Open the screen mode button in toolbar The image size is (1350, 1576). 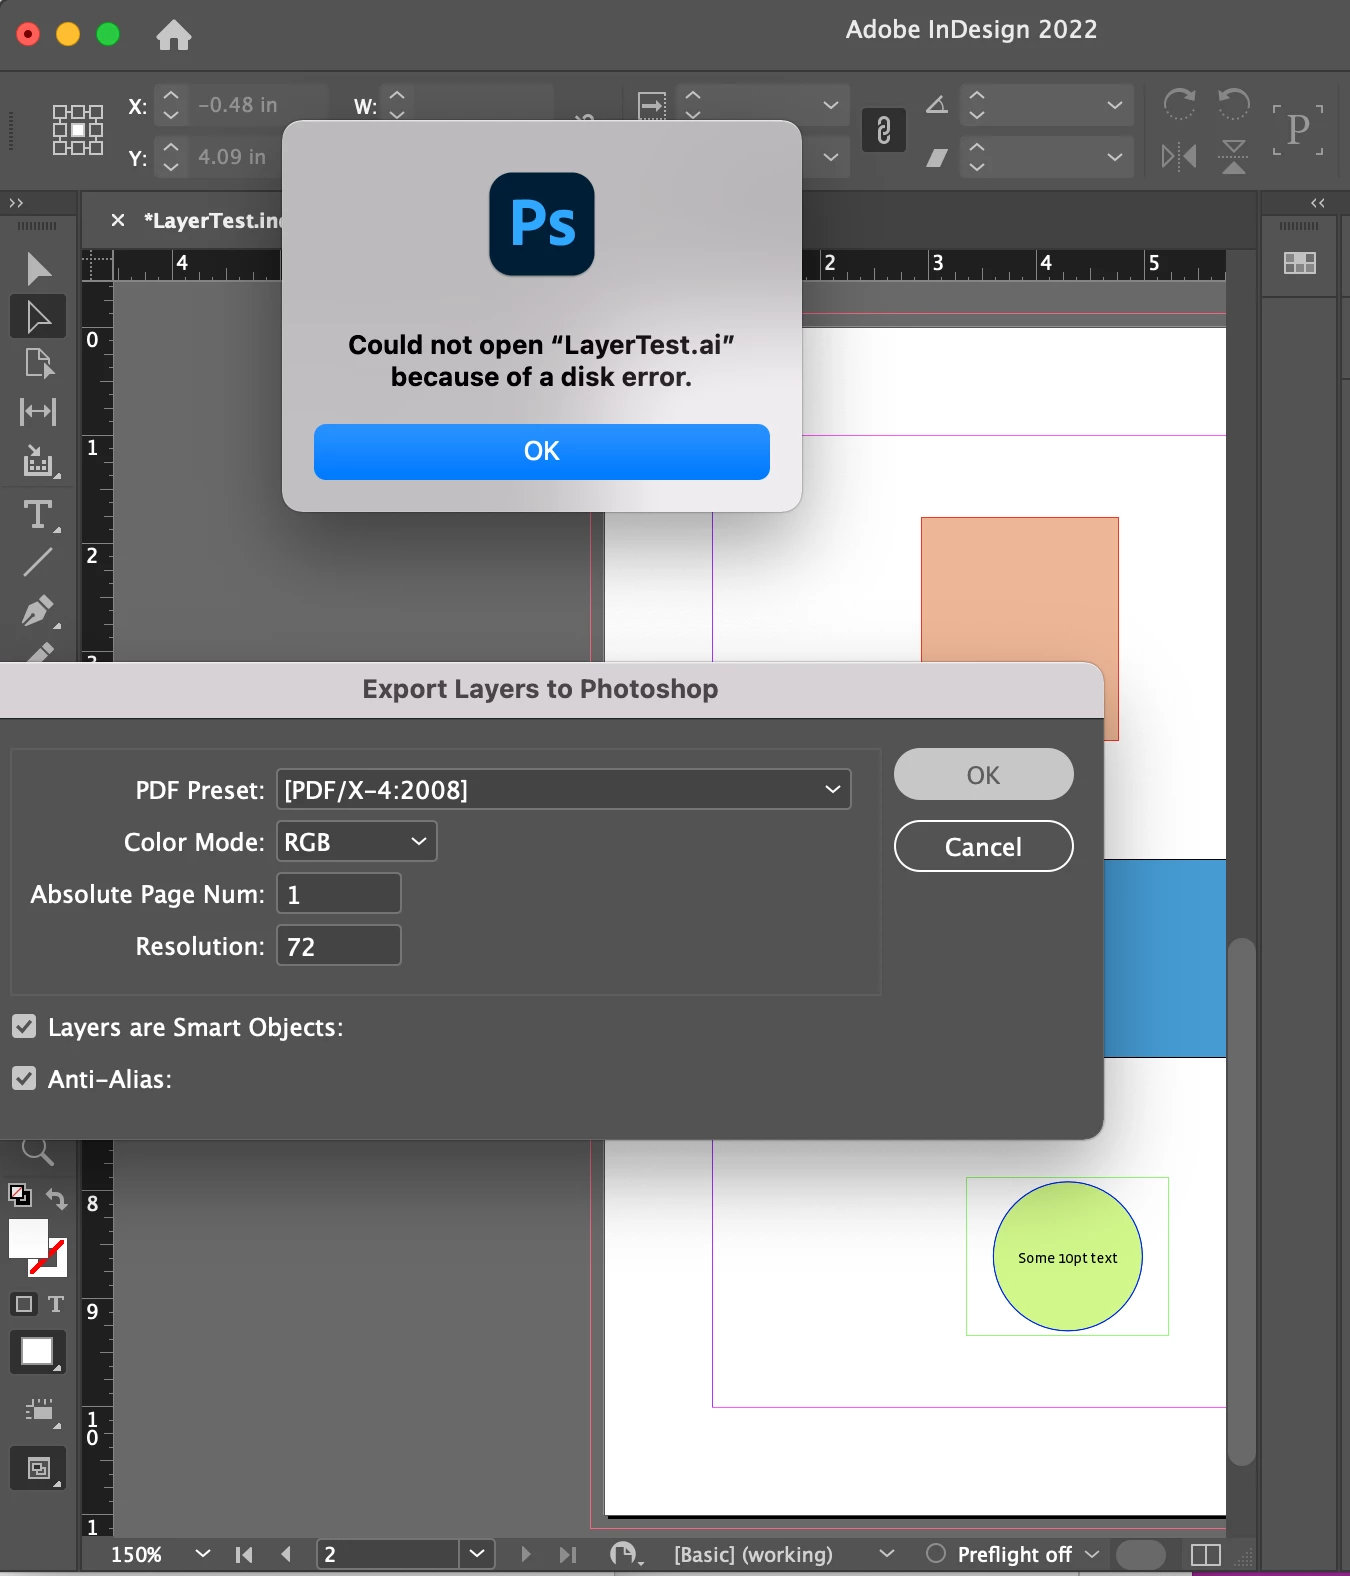click(38, 1468)
